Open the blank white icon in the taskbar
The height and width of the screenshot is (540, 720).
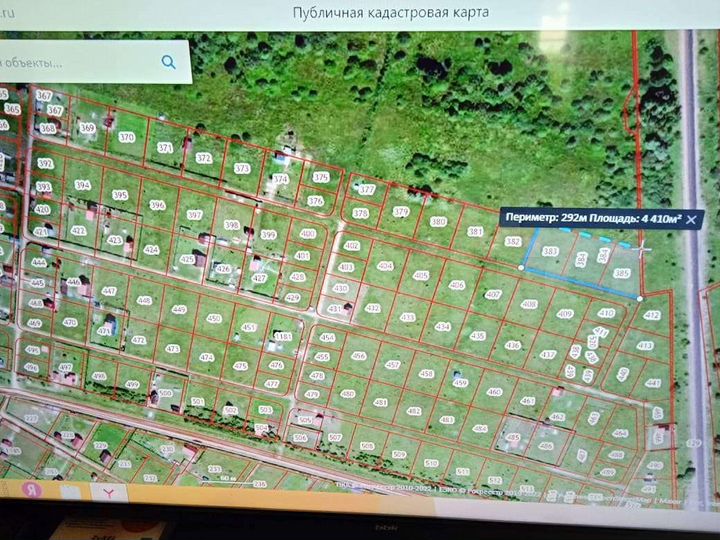[68, 490]
